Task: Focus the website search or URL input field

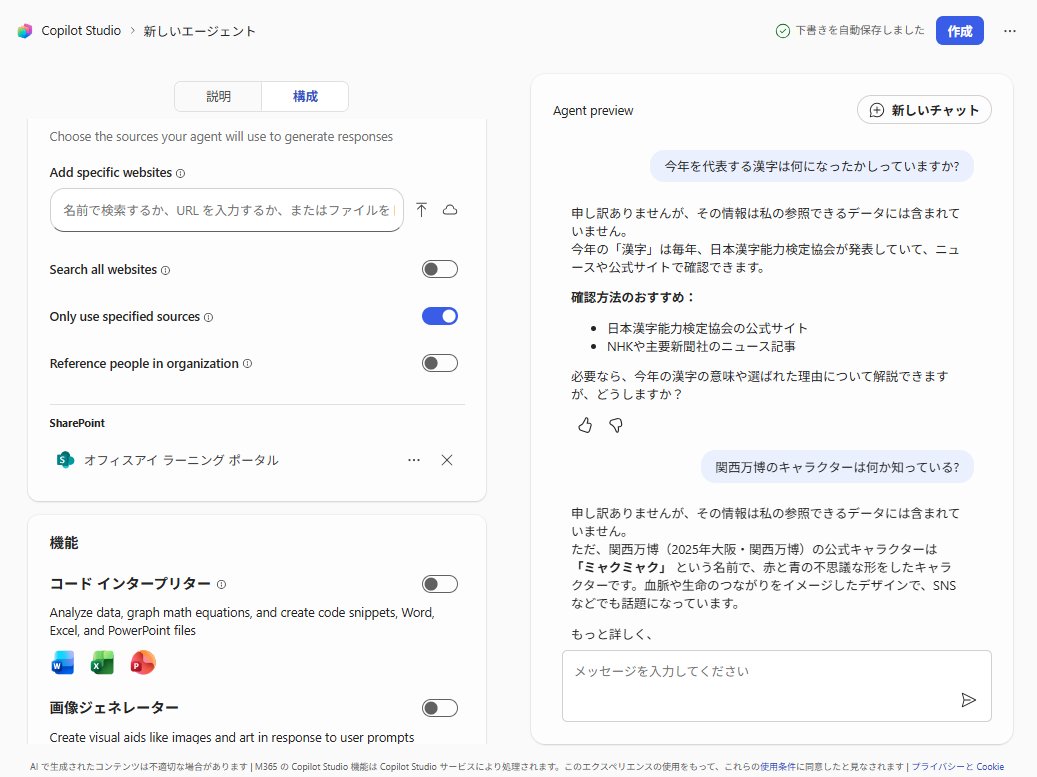Action: tap(227, 210)
